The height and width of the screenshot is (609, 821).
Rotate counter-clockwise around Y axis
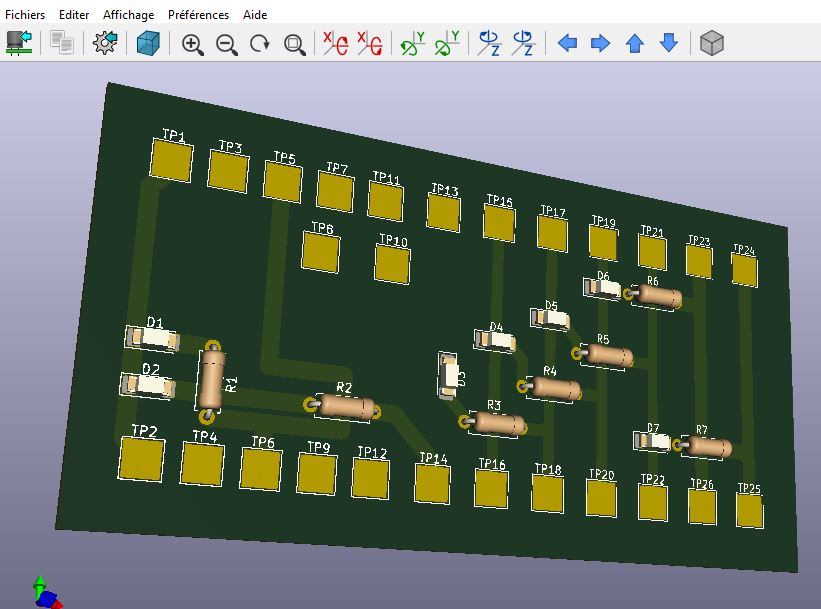click(x=446, y=44)
